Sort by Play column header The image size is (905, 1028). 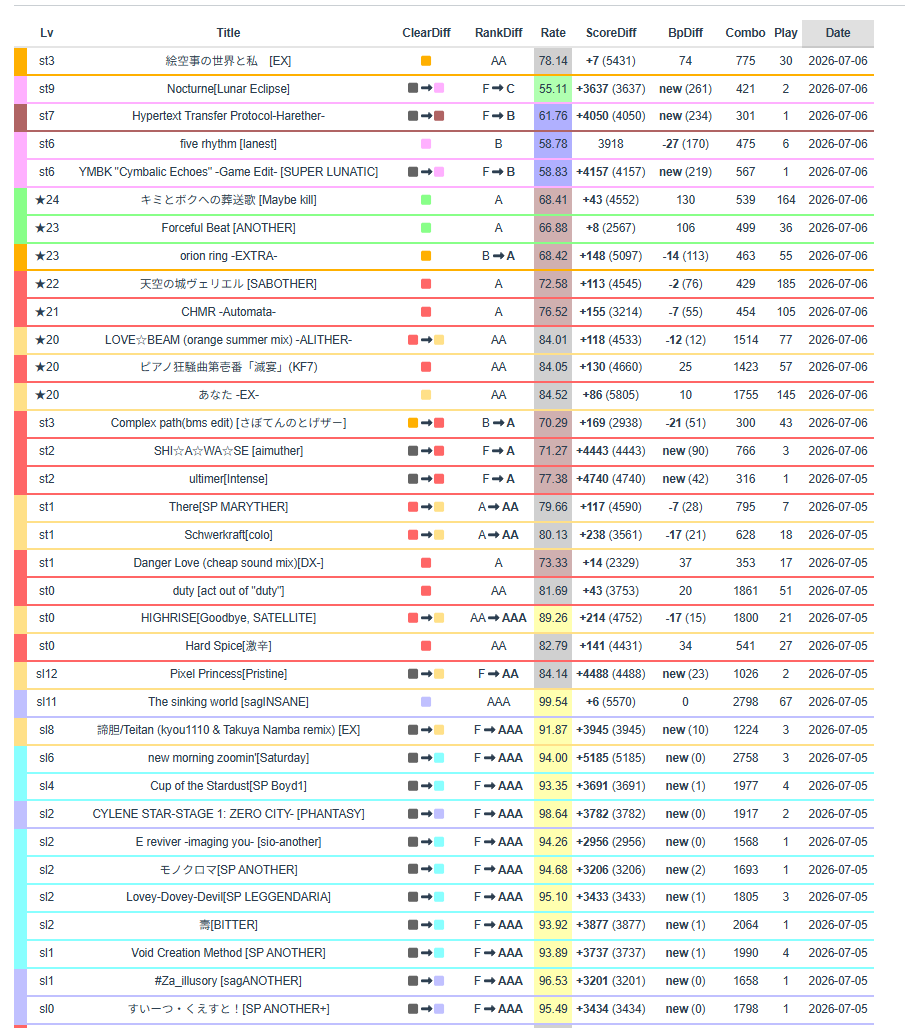click(x=786, y=33)
